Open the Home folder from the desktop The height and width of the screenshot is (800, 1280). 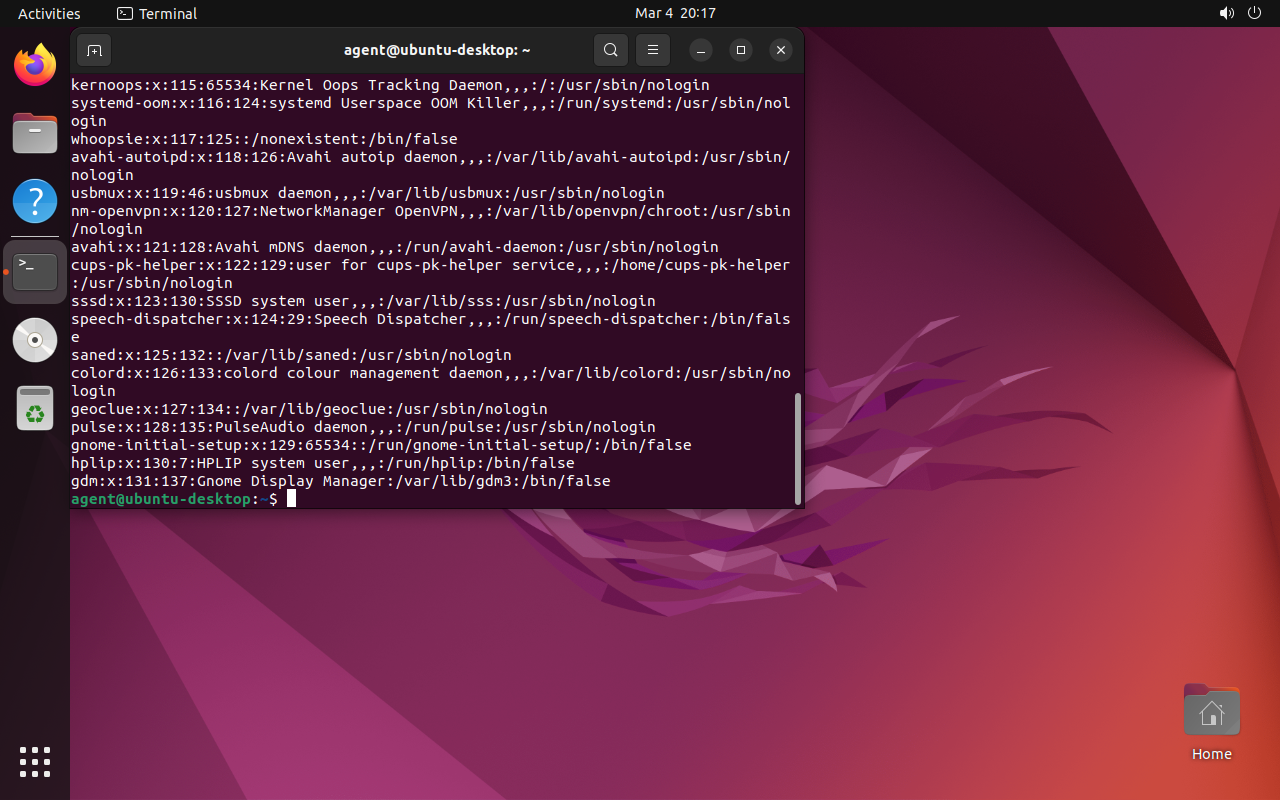pyautogui.click(x=1211, y=710)
